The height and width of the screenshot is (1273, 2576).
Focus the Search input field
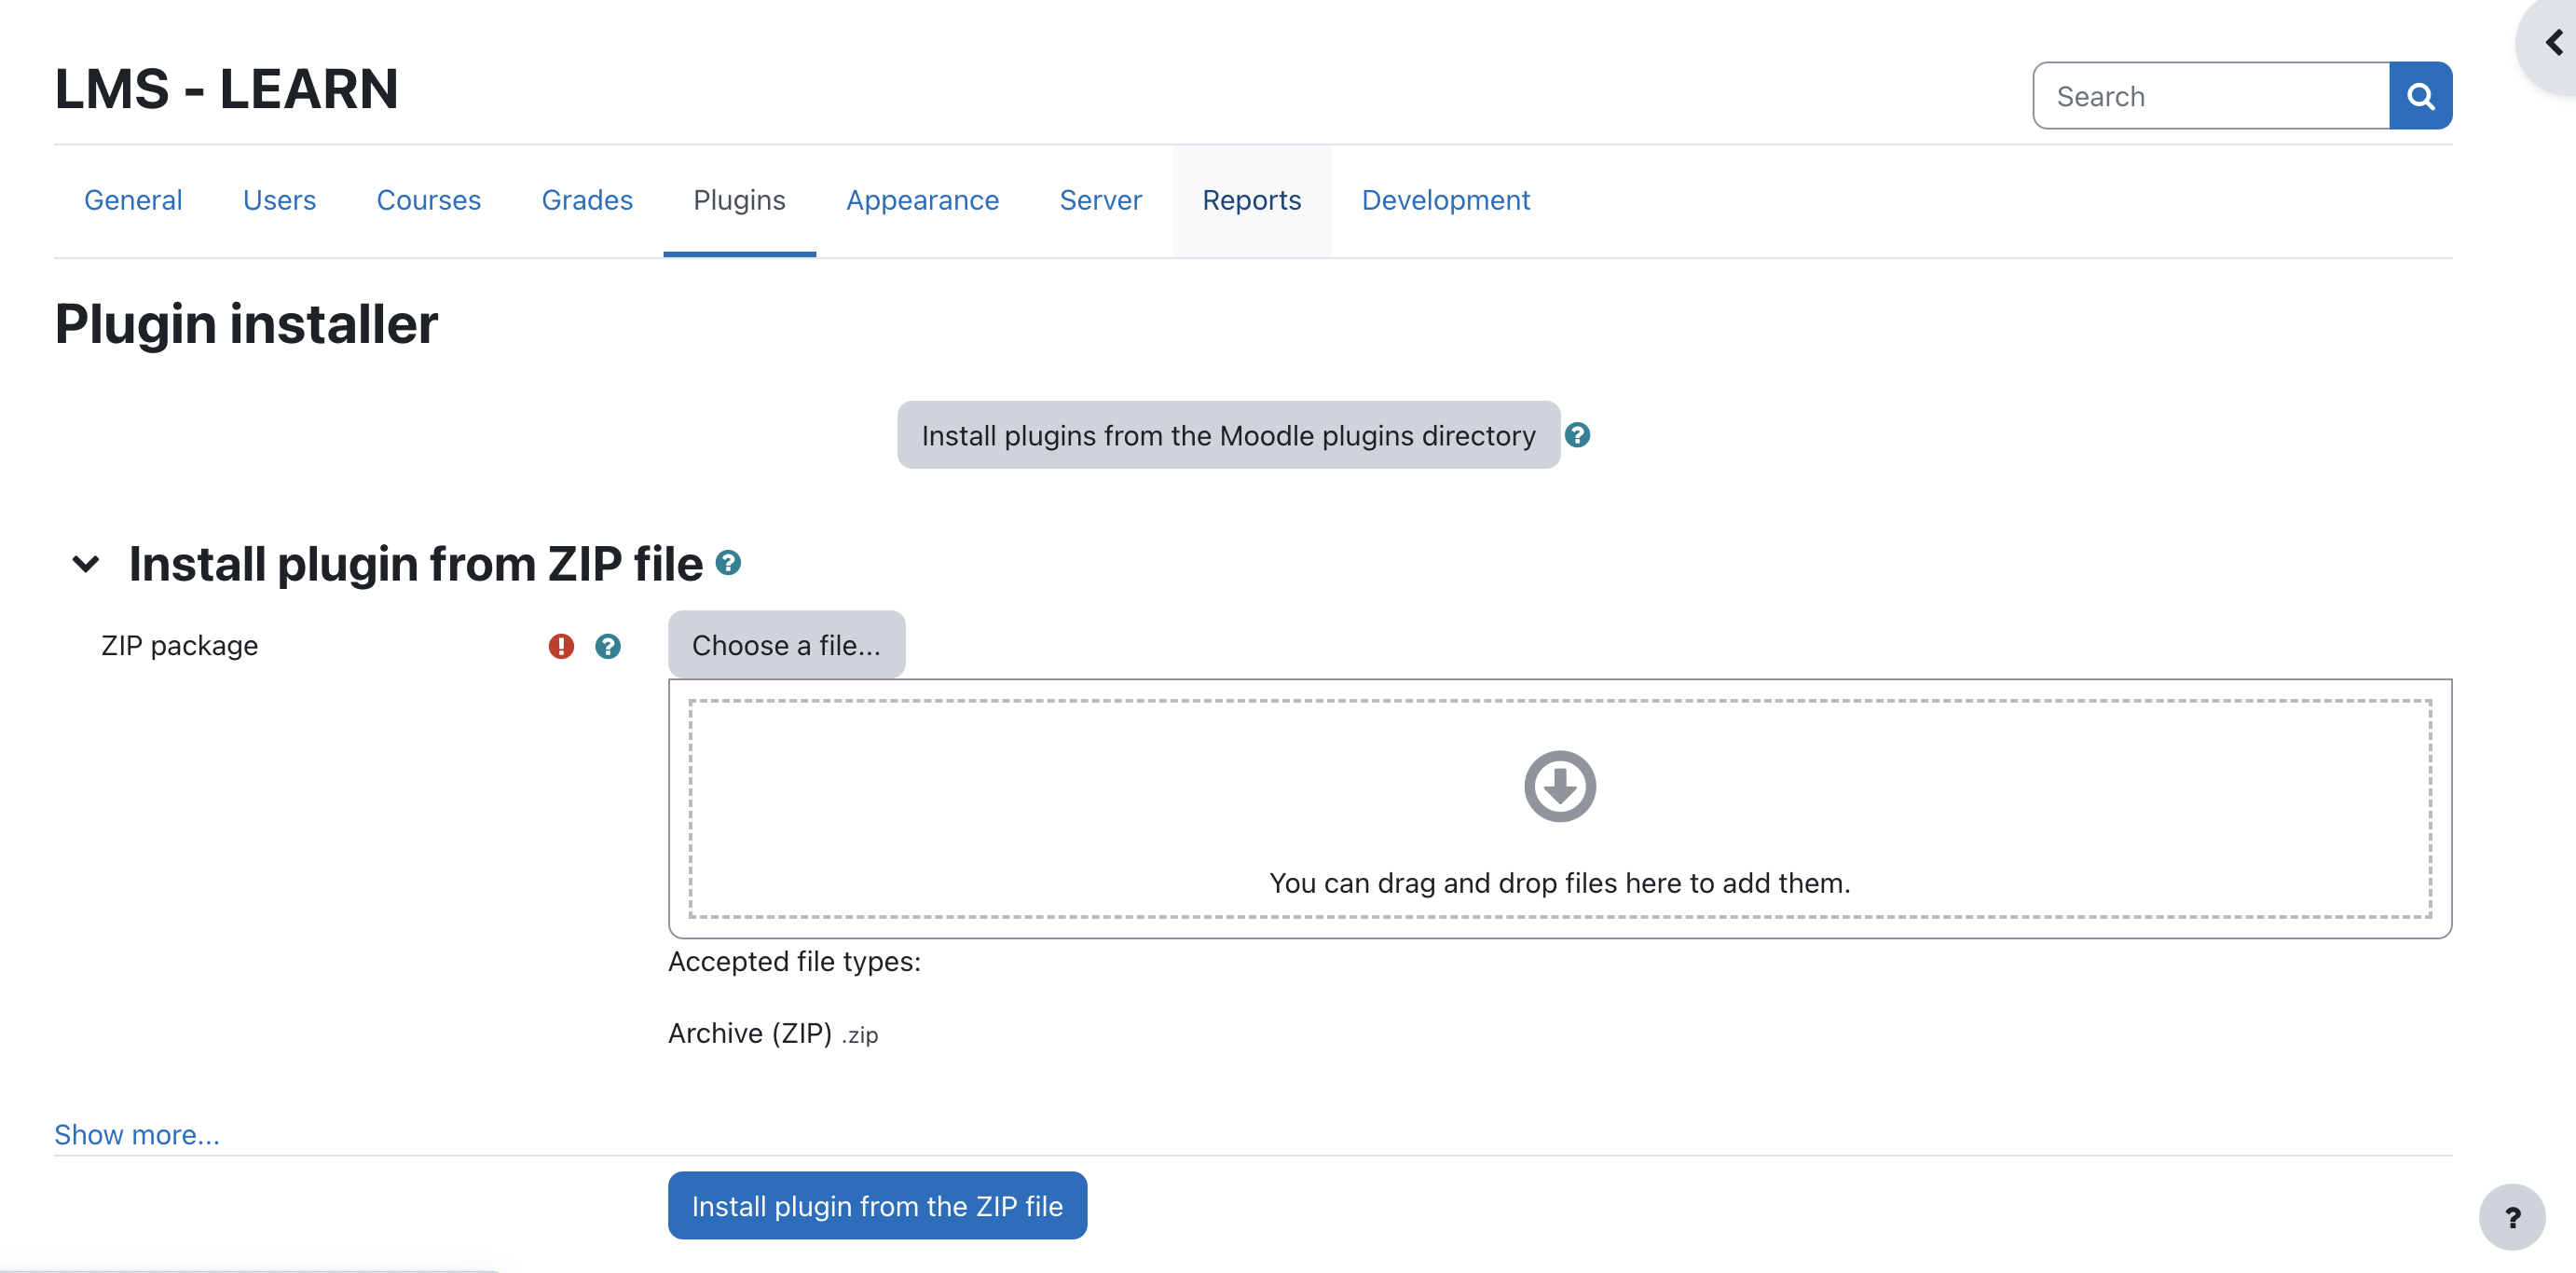2211,96
